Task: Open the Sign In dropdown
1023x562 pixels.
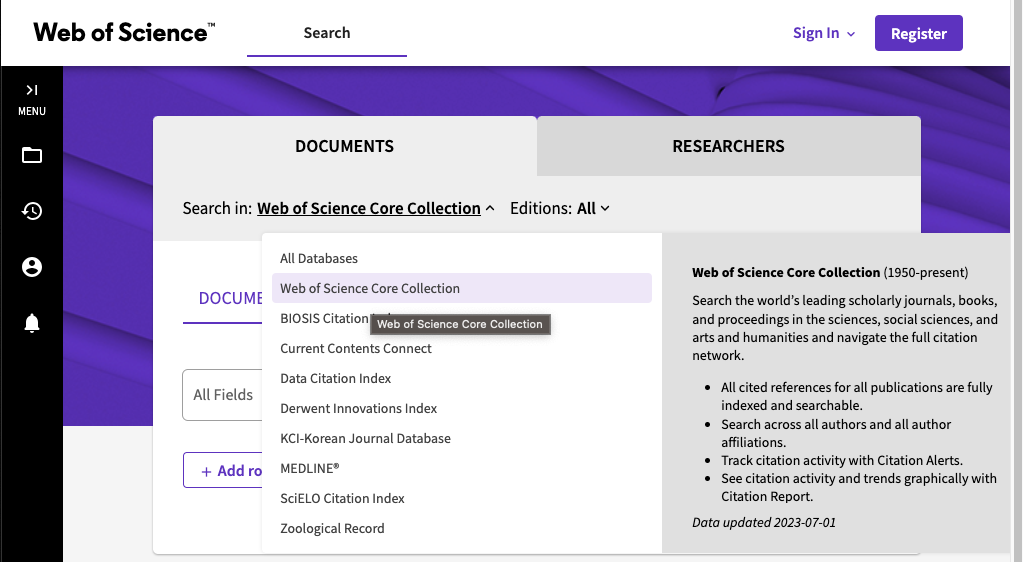Action: (x=823, y=33)
